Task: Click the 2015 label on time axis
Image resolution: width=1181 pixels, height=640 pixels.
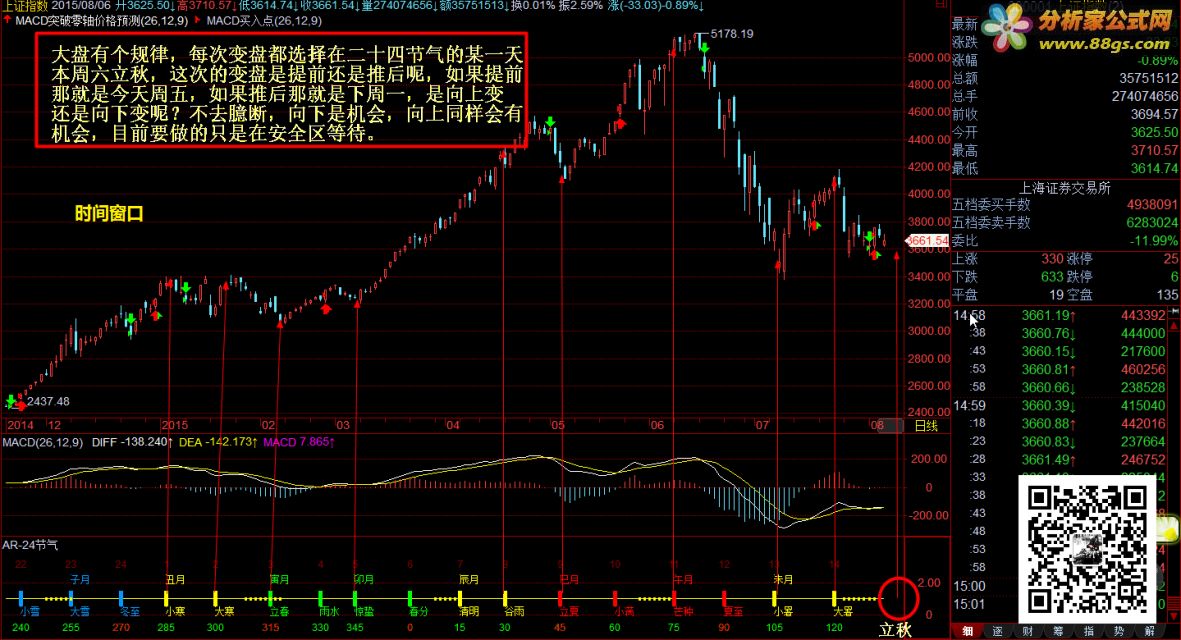Action: point(175,425)
